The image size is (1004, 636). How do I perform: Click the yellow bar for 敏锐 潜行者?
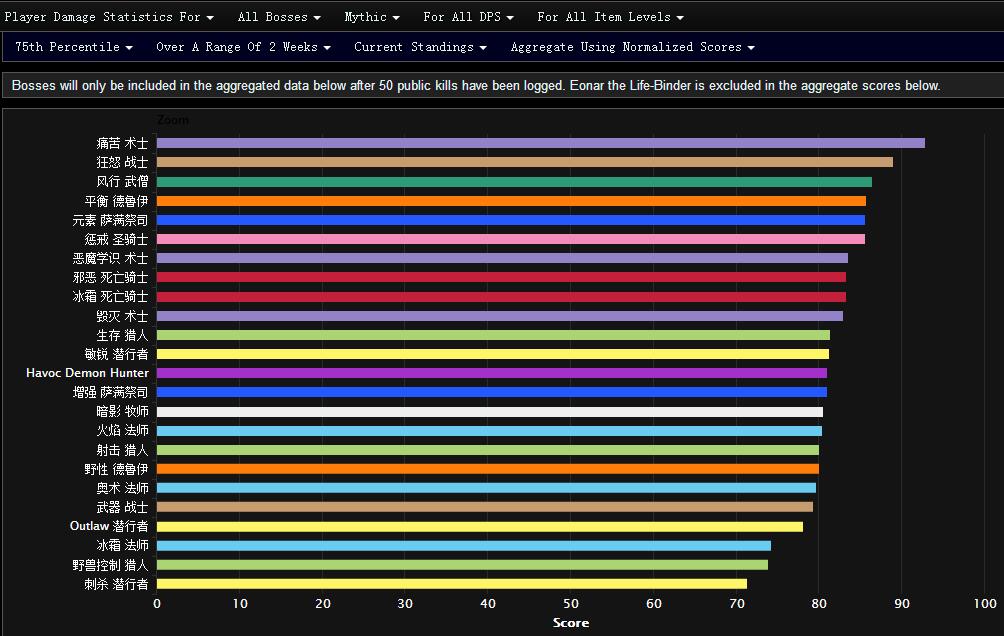point(492,354)
